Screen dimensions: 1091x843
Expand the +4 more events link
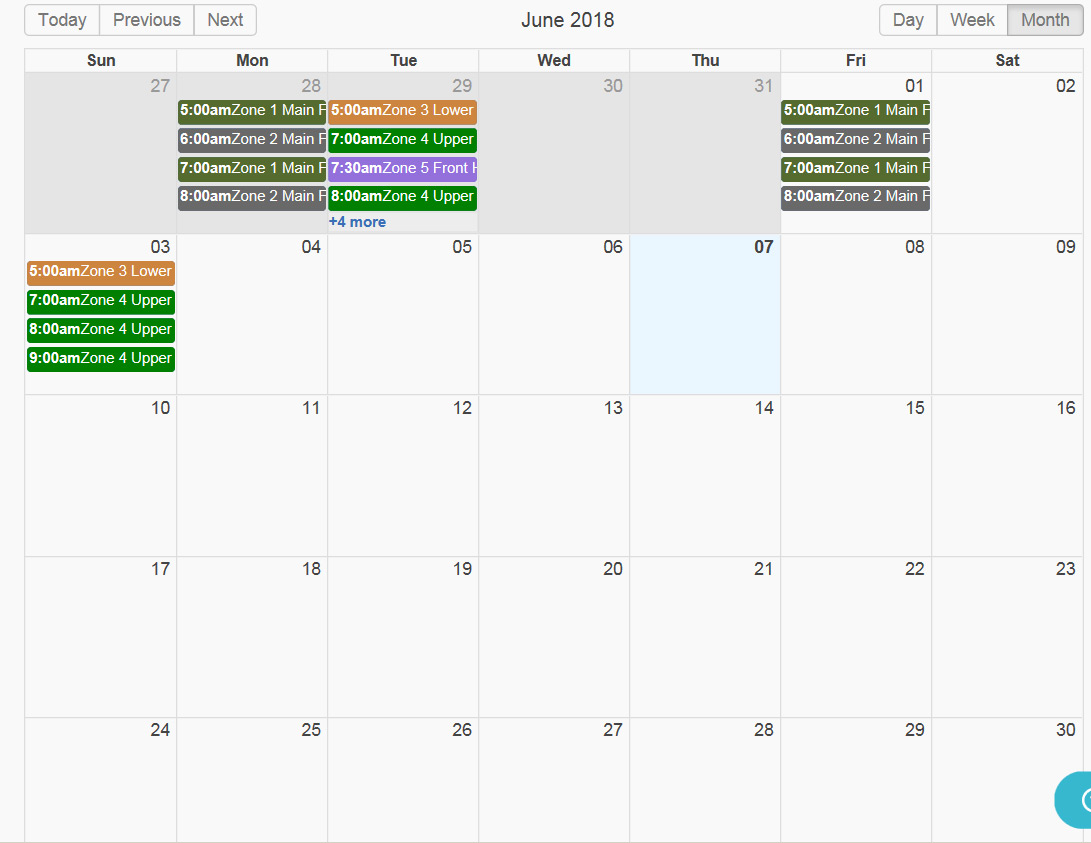click(357, 222)
